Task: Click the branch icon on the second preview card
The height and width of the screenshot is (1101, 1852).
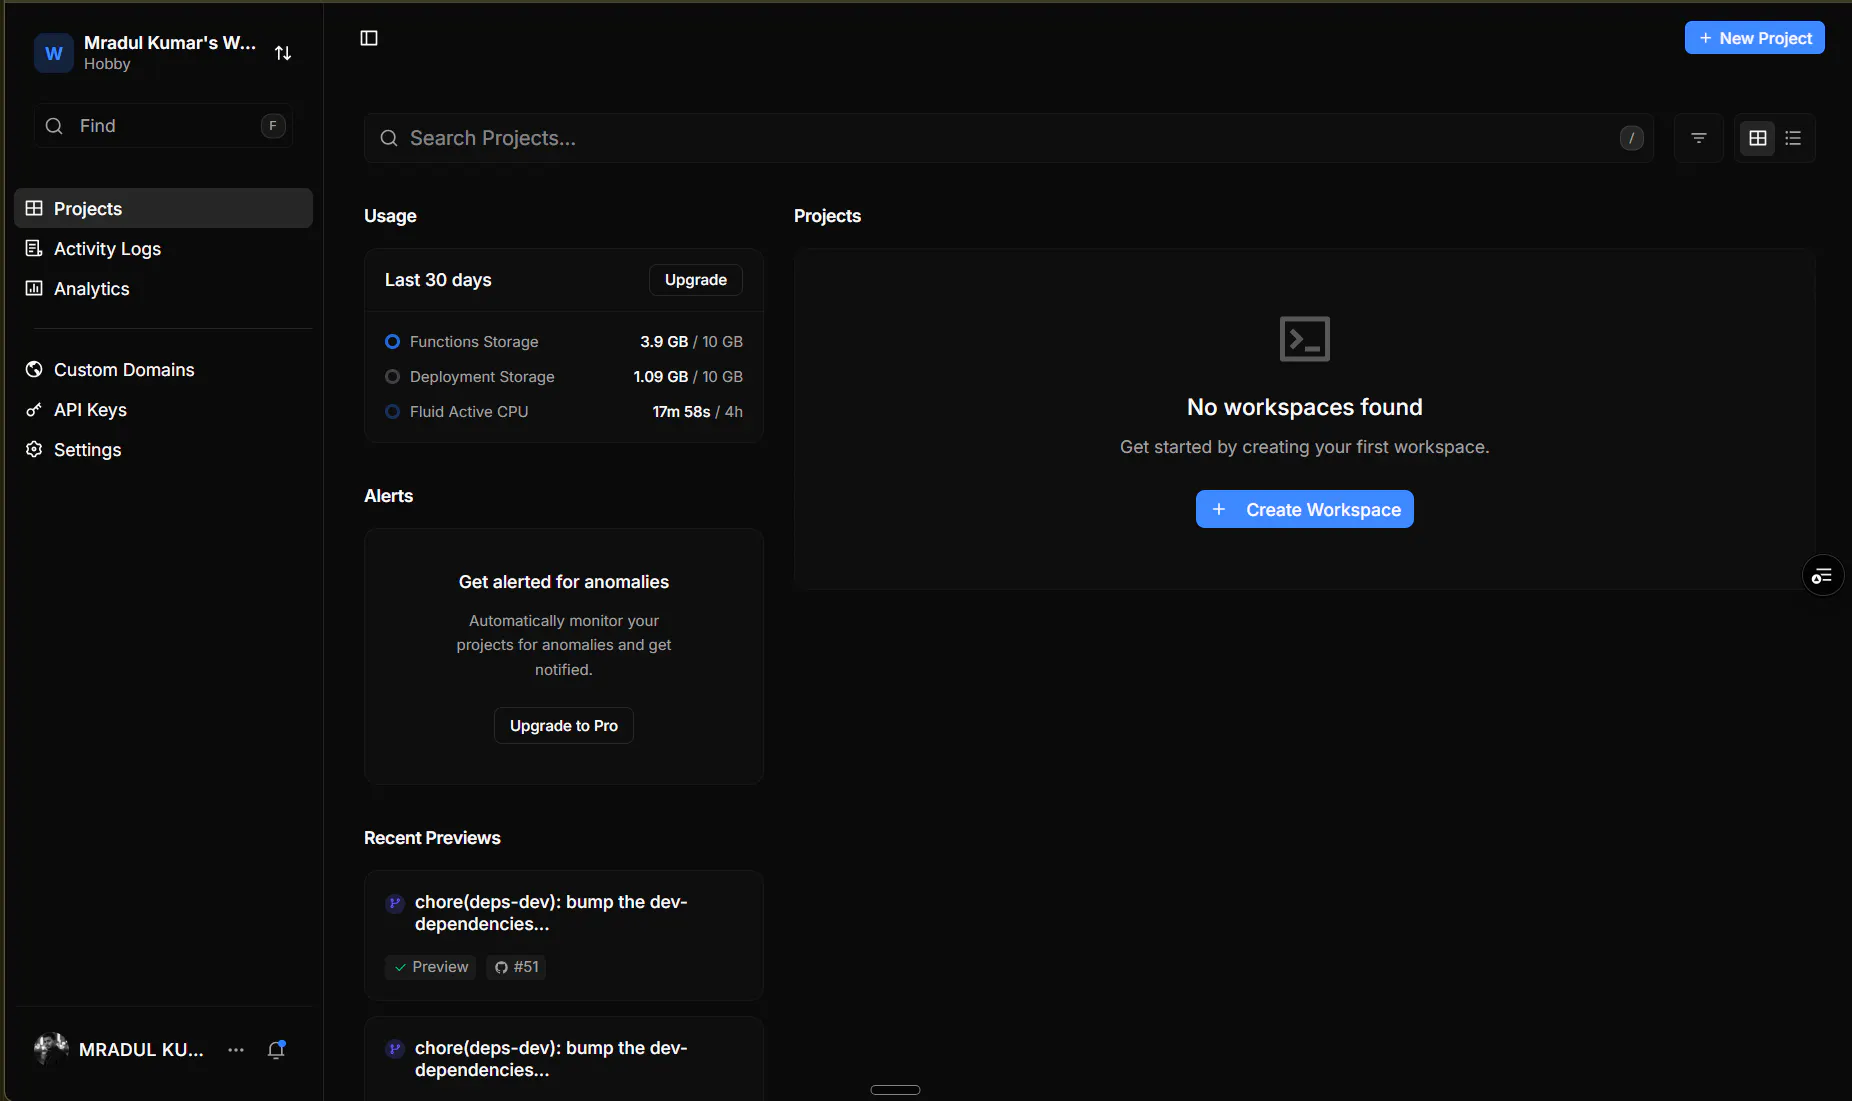Action: point(395,1049)
